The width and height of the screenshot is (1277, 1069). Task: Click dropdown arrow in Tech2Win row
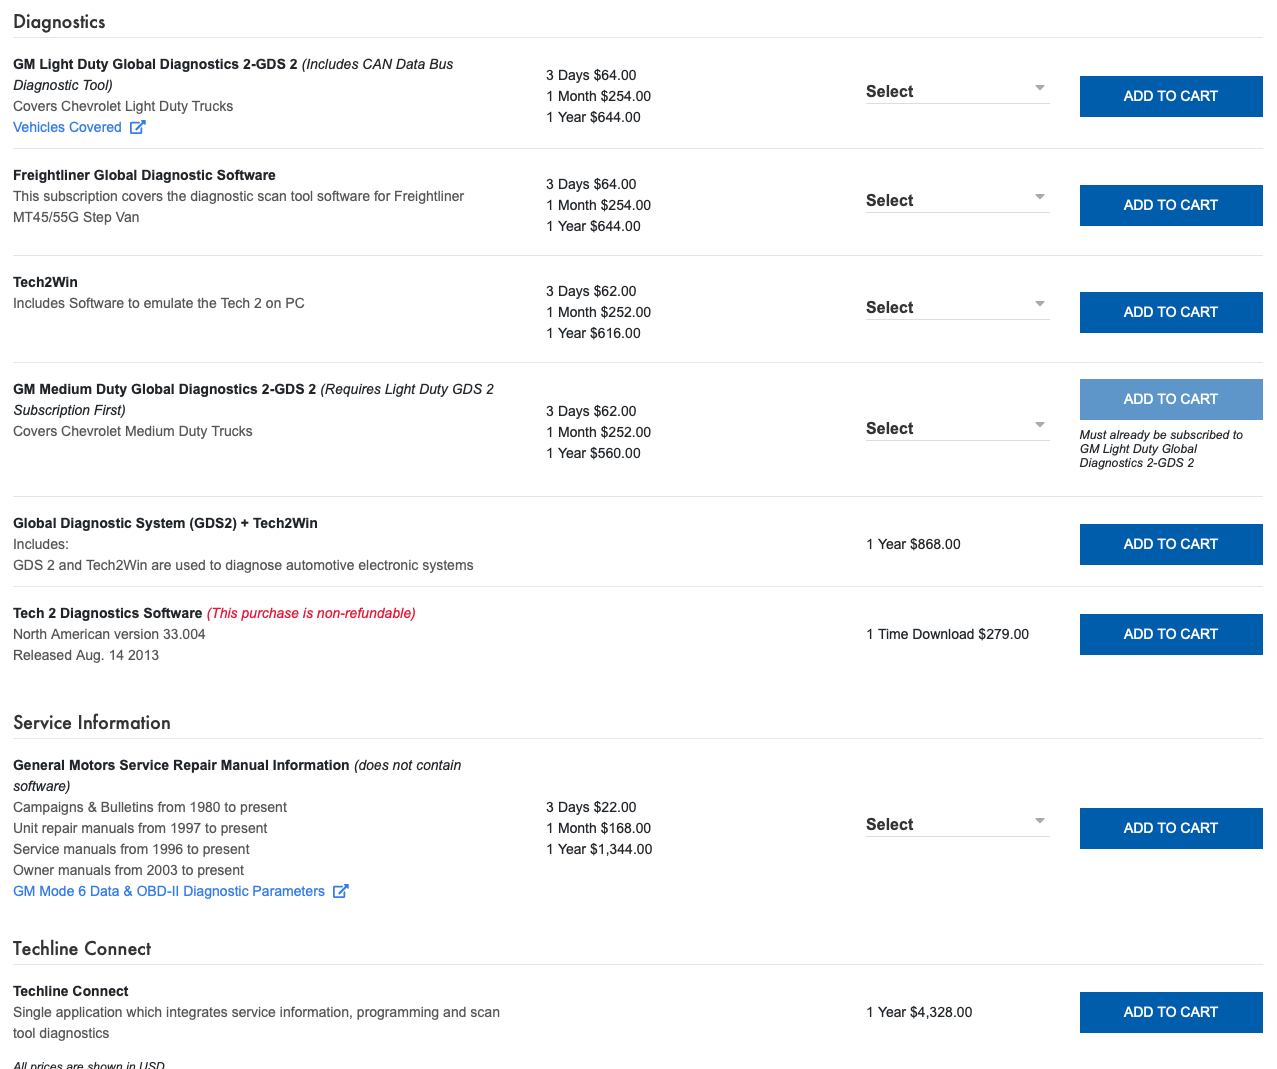1040,304
